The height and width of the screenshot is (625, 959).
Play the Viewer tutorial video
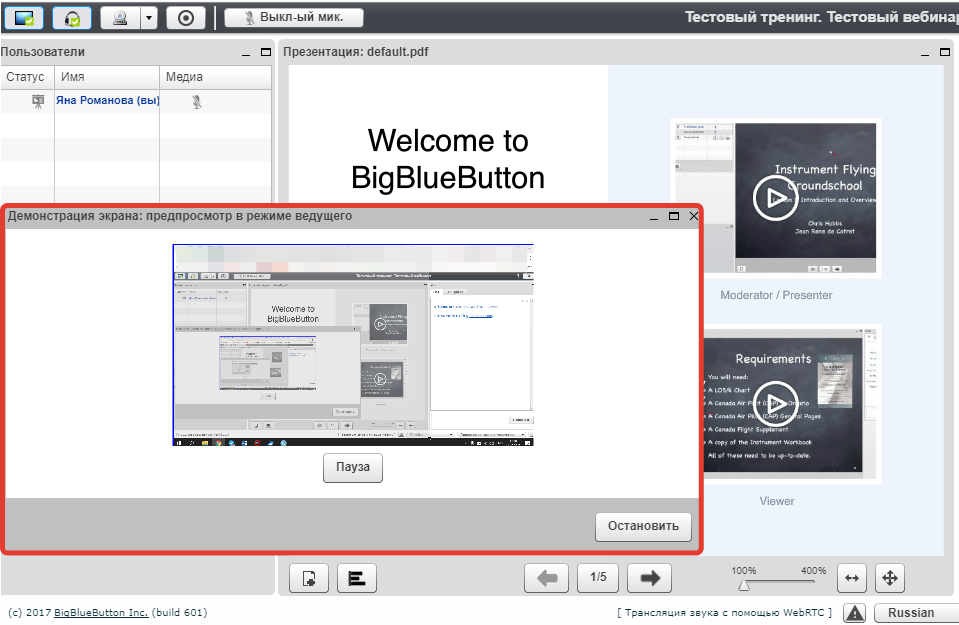click(x=776, y=403)
